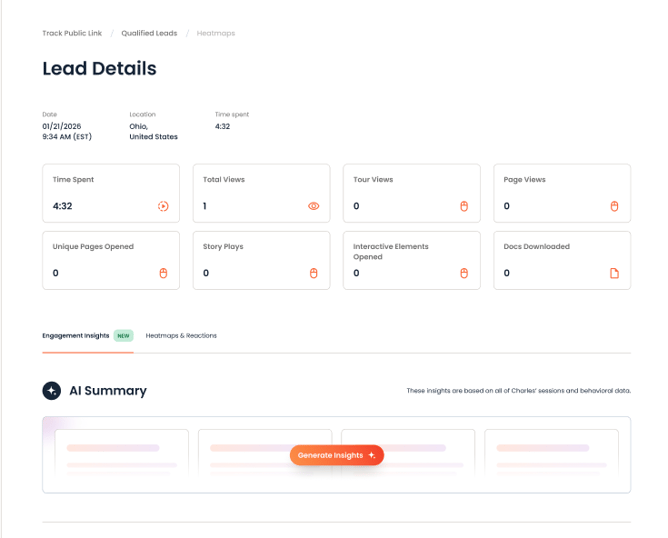Image resolution: width=668 pixels, height=538 pixels.
Task: Go to the Qualified Leads breadcrumb
Action: (x=149, y=33)
